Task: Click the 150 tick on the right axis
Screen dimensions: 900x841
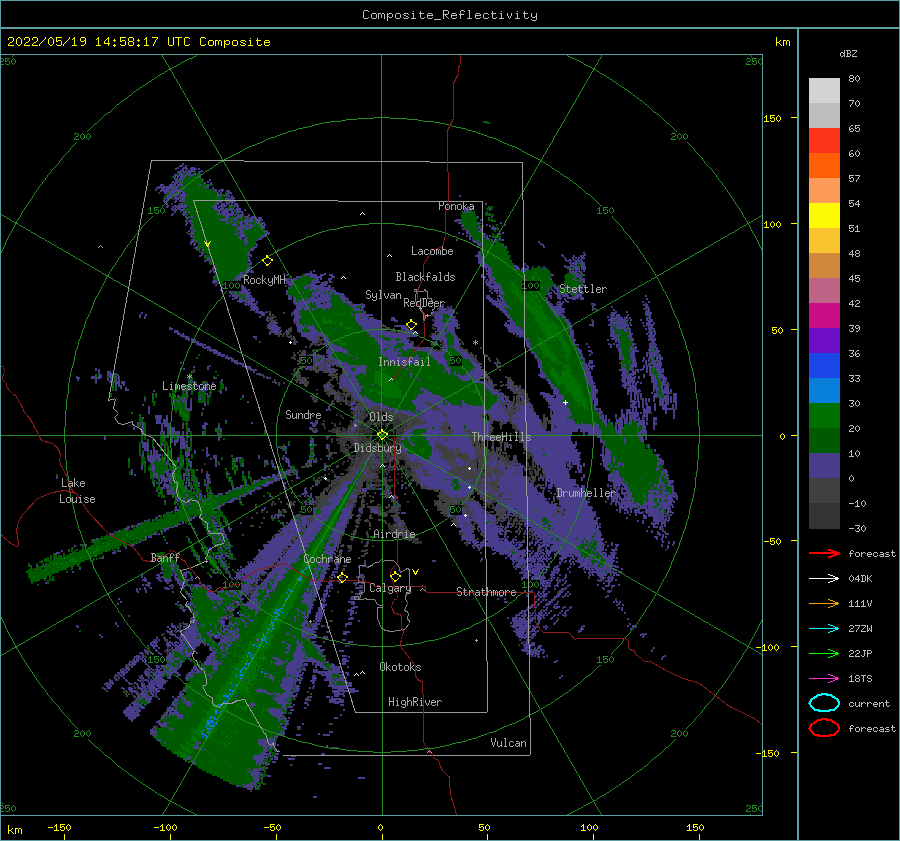Action: [x=772, y=118]
